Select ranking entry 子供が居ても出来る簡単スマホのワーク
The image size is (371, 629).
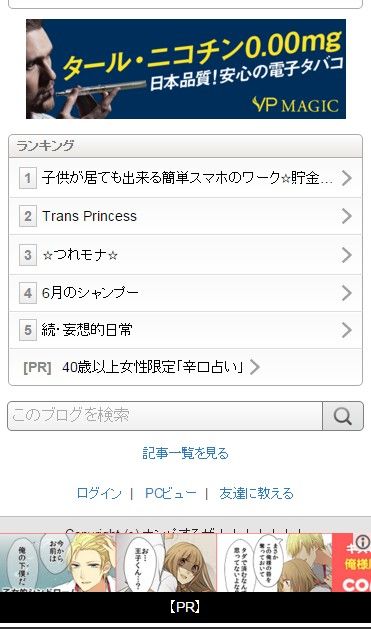click(x=185, y=178)
